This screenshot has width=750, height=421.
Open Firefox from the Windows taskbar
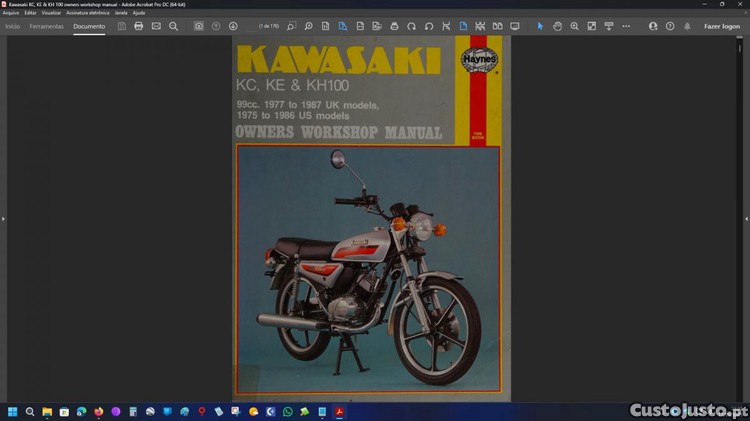click(x=98, y=411)
